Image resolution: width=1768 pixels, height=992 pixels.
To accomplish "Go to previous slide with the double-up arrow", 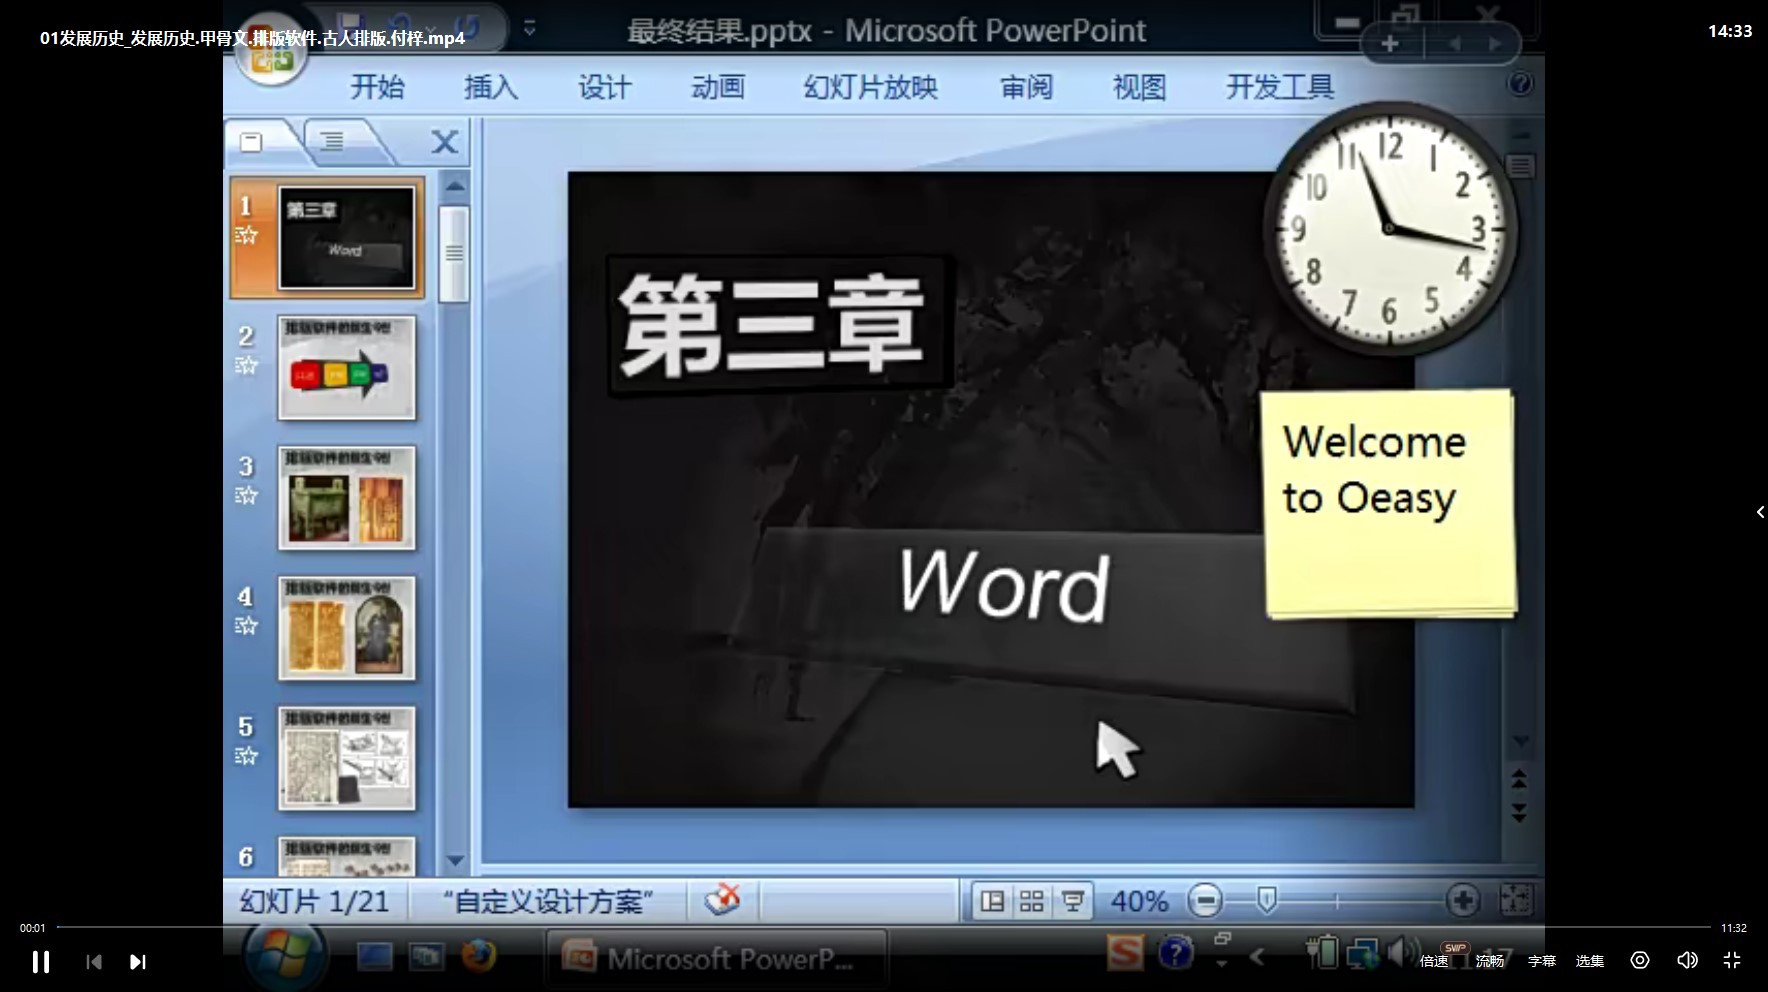I will 1519,779.
